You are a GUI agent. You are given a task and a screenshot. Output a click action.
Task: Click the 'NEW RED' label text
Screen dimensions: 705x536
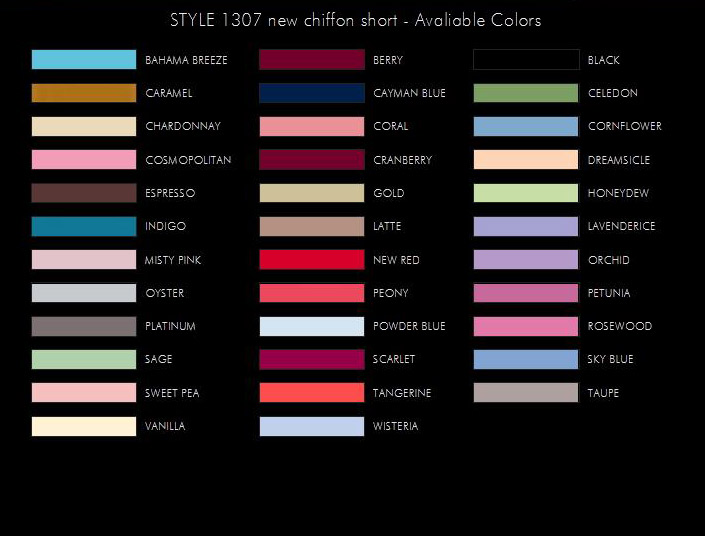[x=396, y=260]
